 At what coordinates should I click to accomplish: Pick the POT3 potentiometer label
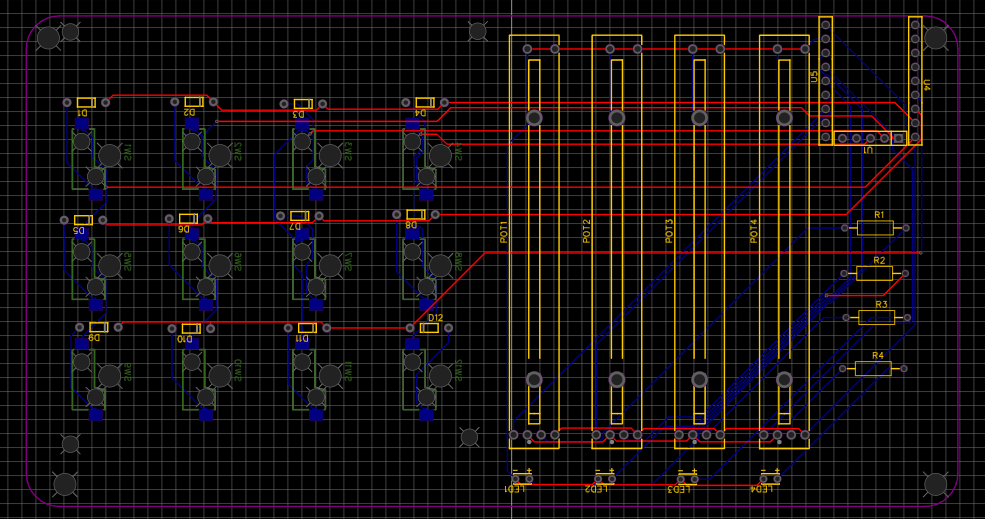[669, 231]
